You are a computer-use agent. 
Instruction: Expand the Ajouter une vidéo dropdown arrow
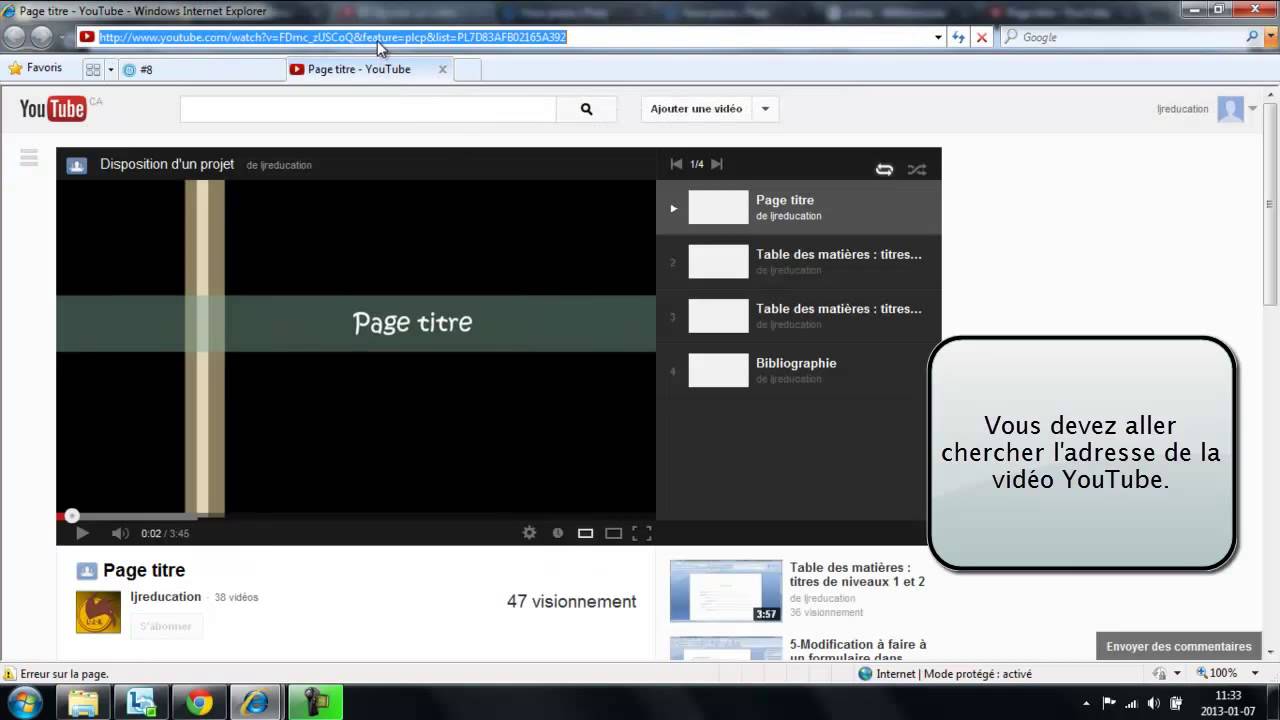click(x=765, y=109)
